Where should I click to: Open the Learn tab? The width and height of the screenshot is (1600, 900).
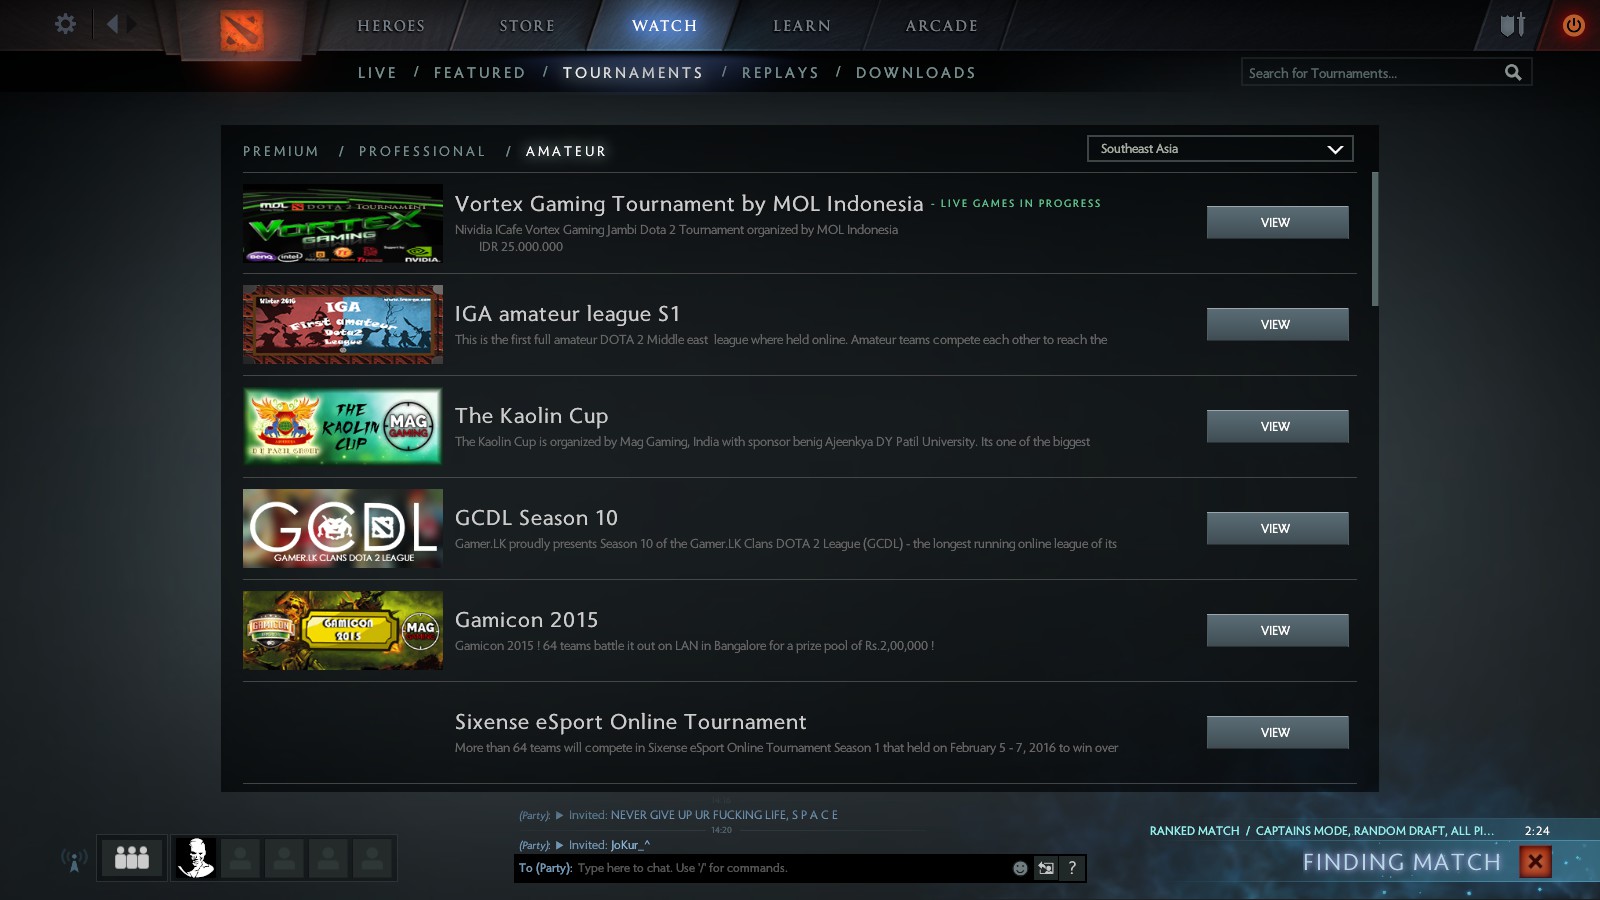pyautogui.click(x=802, y=26)
